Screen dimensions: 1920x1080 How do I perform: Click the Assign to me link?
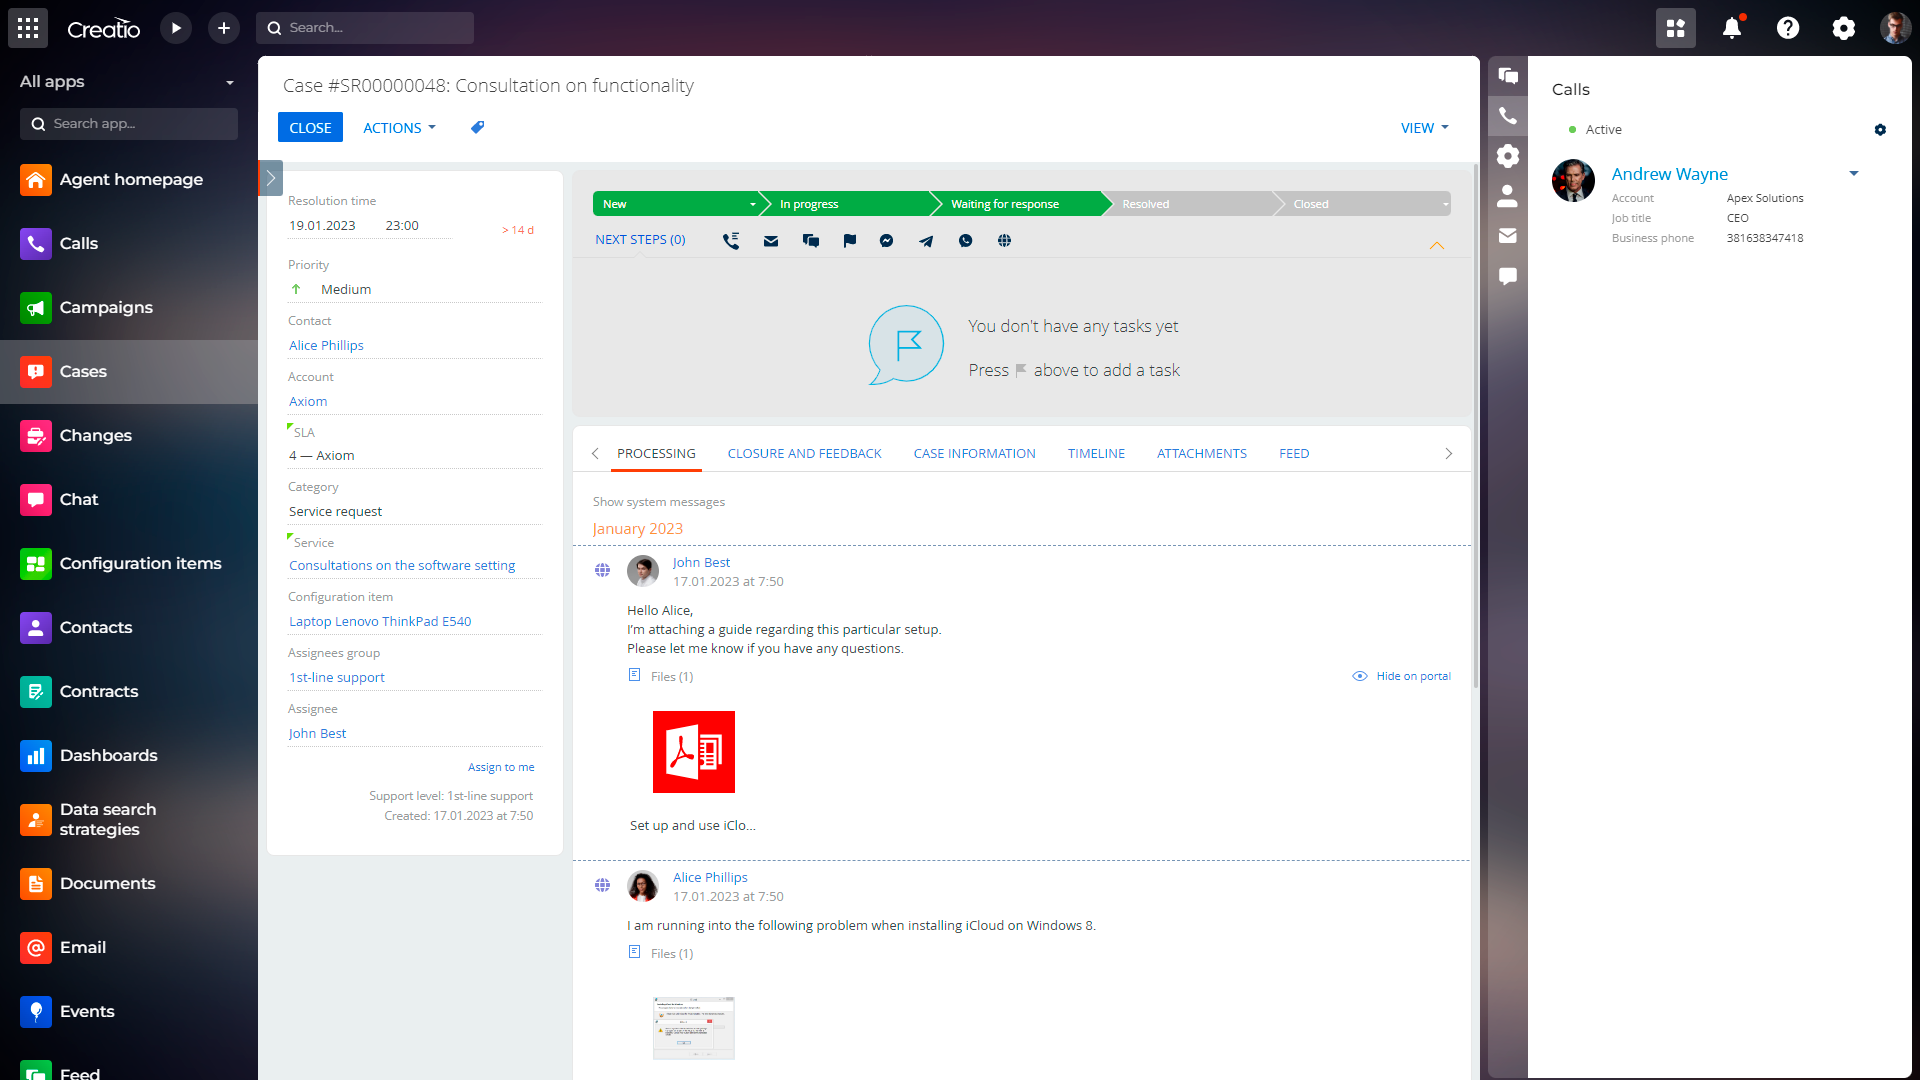(x=501, y=768)
